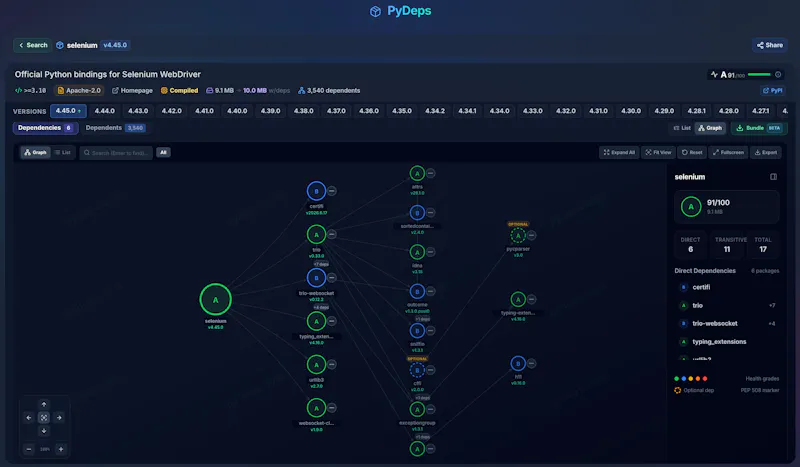The width and height of the screenshot is (800, 467).
Task: Select the trio-websocket node
Action: pos(316,278)
